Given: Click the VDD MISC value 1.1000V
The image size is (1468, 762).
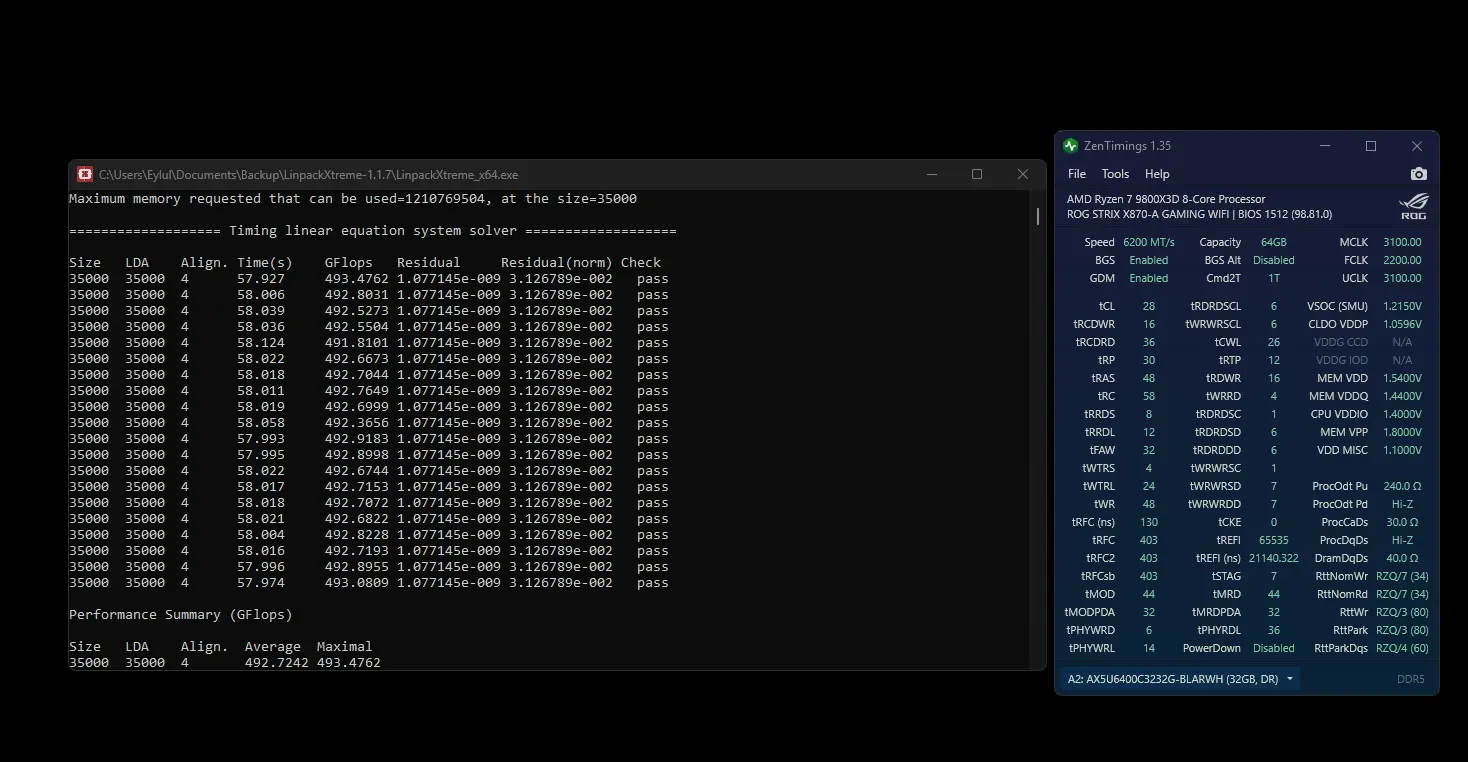Looking at the screenshot, I should tap(1402, 450).
